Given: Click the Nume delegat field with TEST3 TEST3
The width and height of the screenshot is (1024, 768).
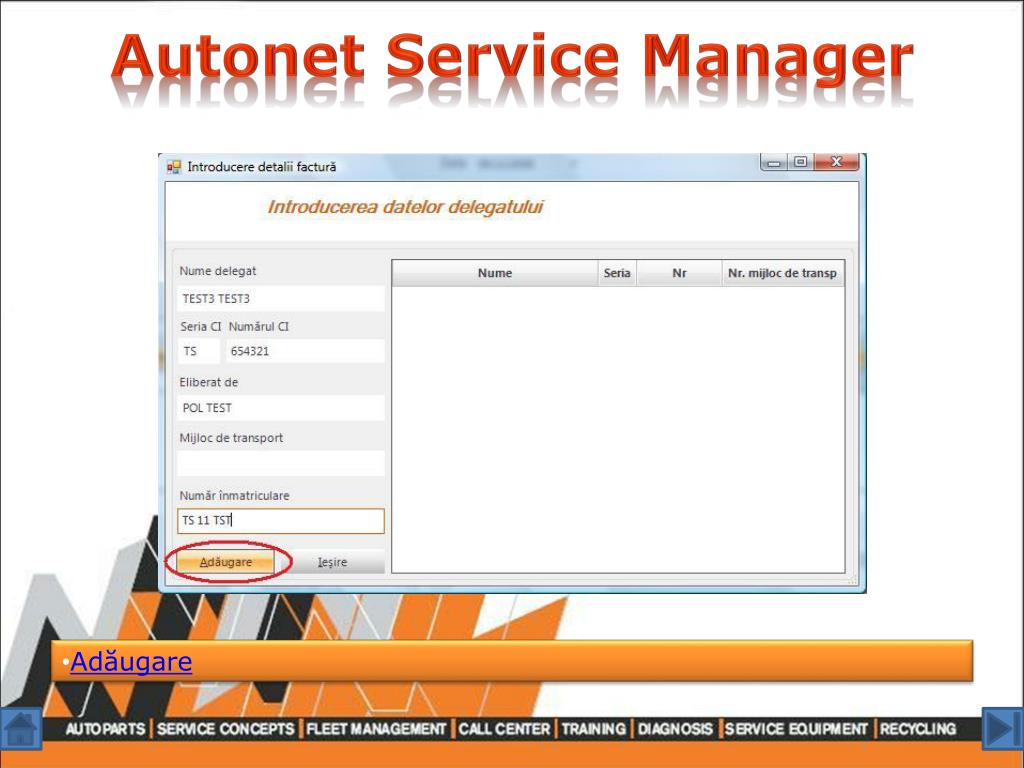Looking at the screenshot, I should click(281, 298).
